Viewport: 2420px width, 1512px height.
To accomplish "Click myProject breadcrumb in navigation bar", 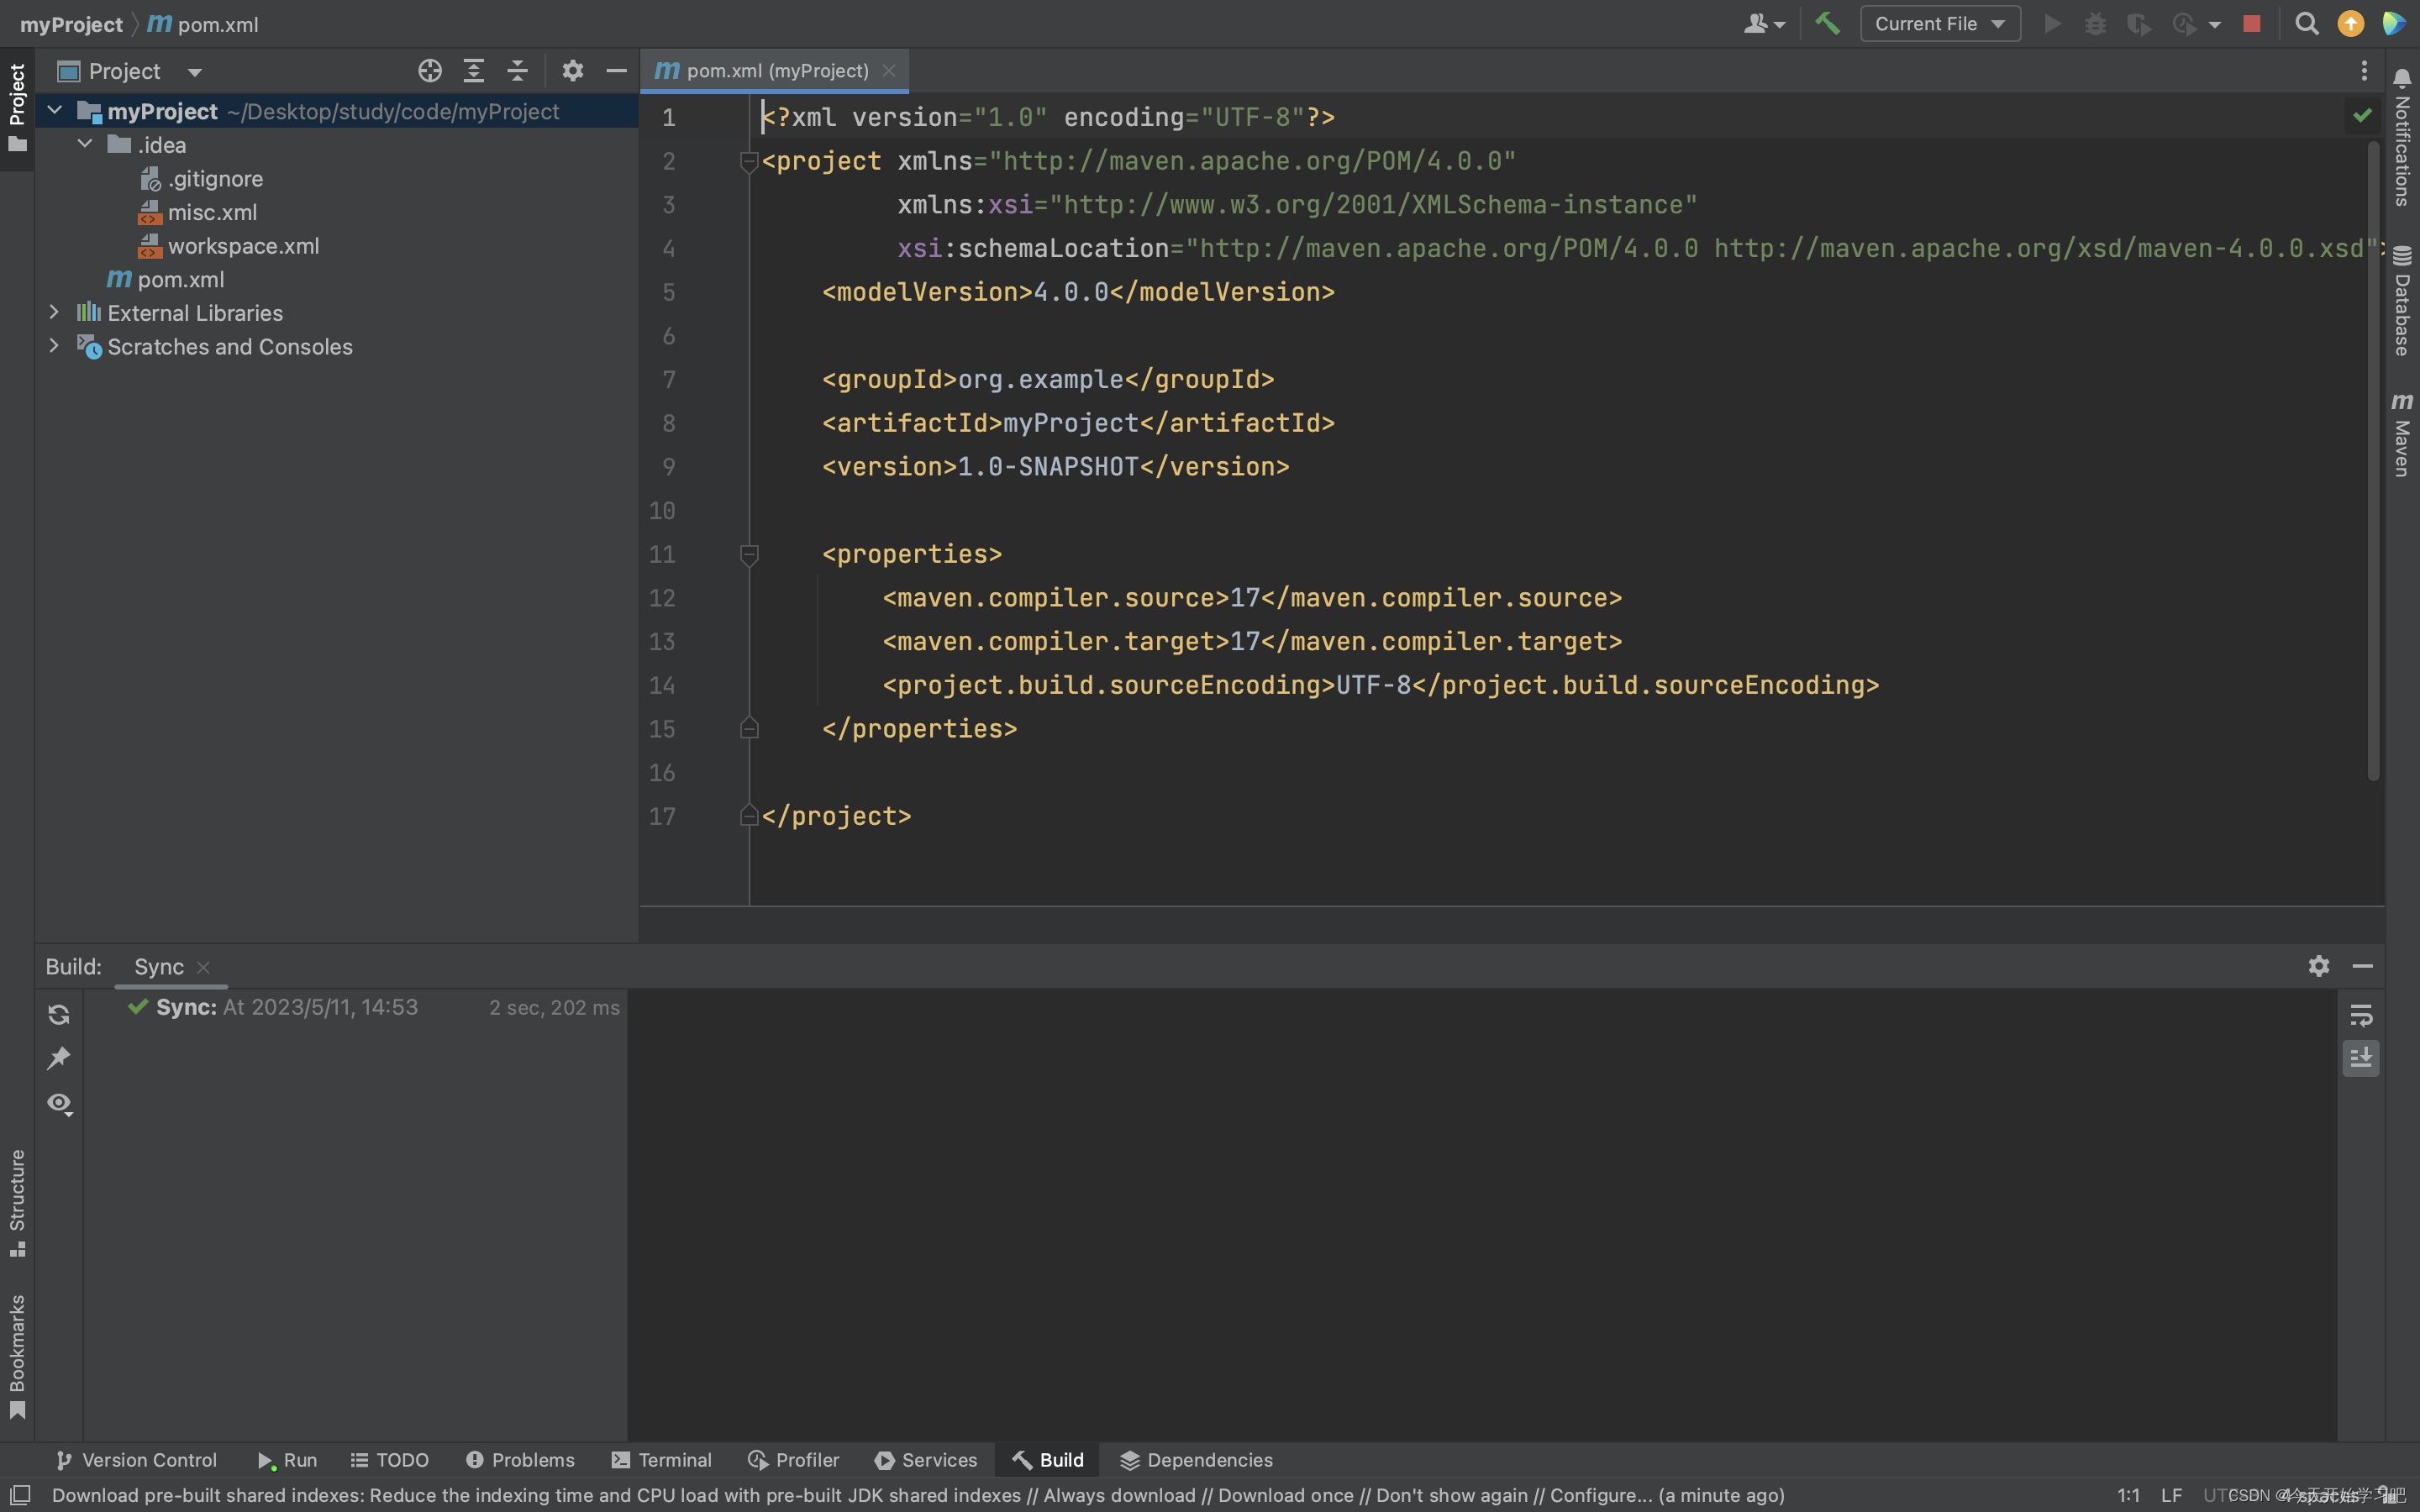I will pos(71,24).
